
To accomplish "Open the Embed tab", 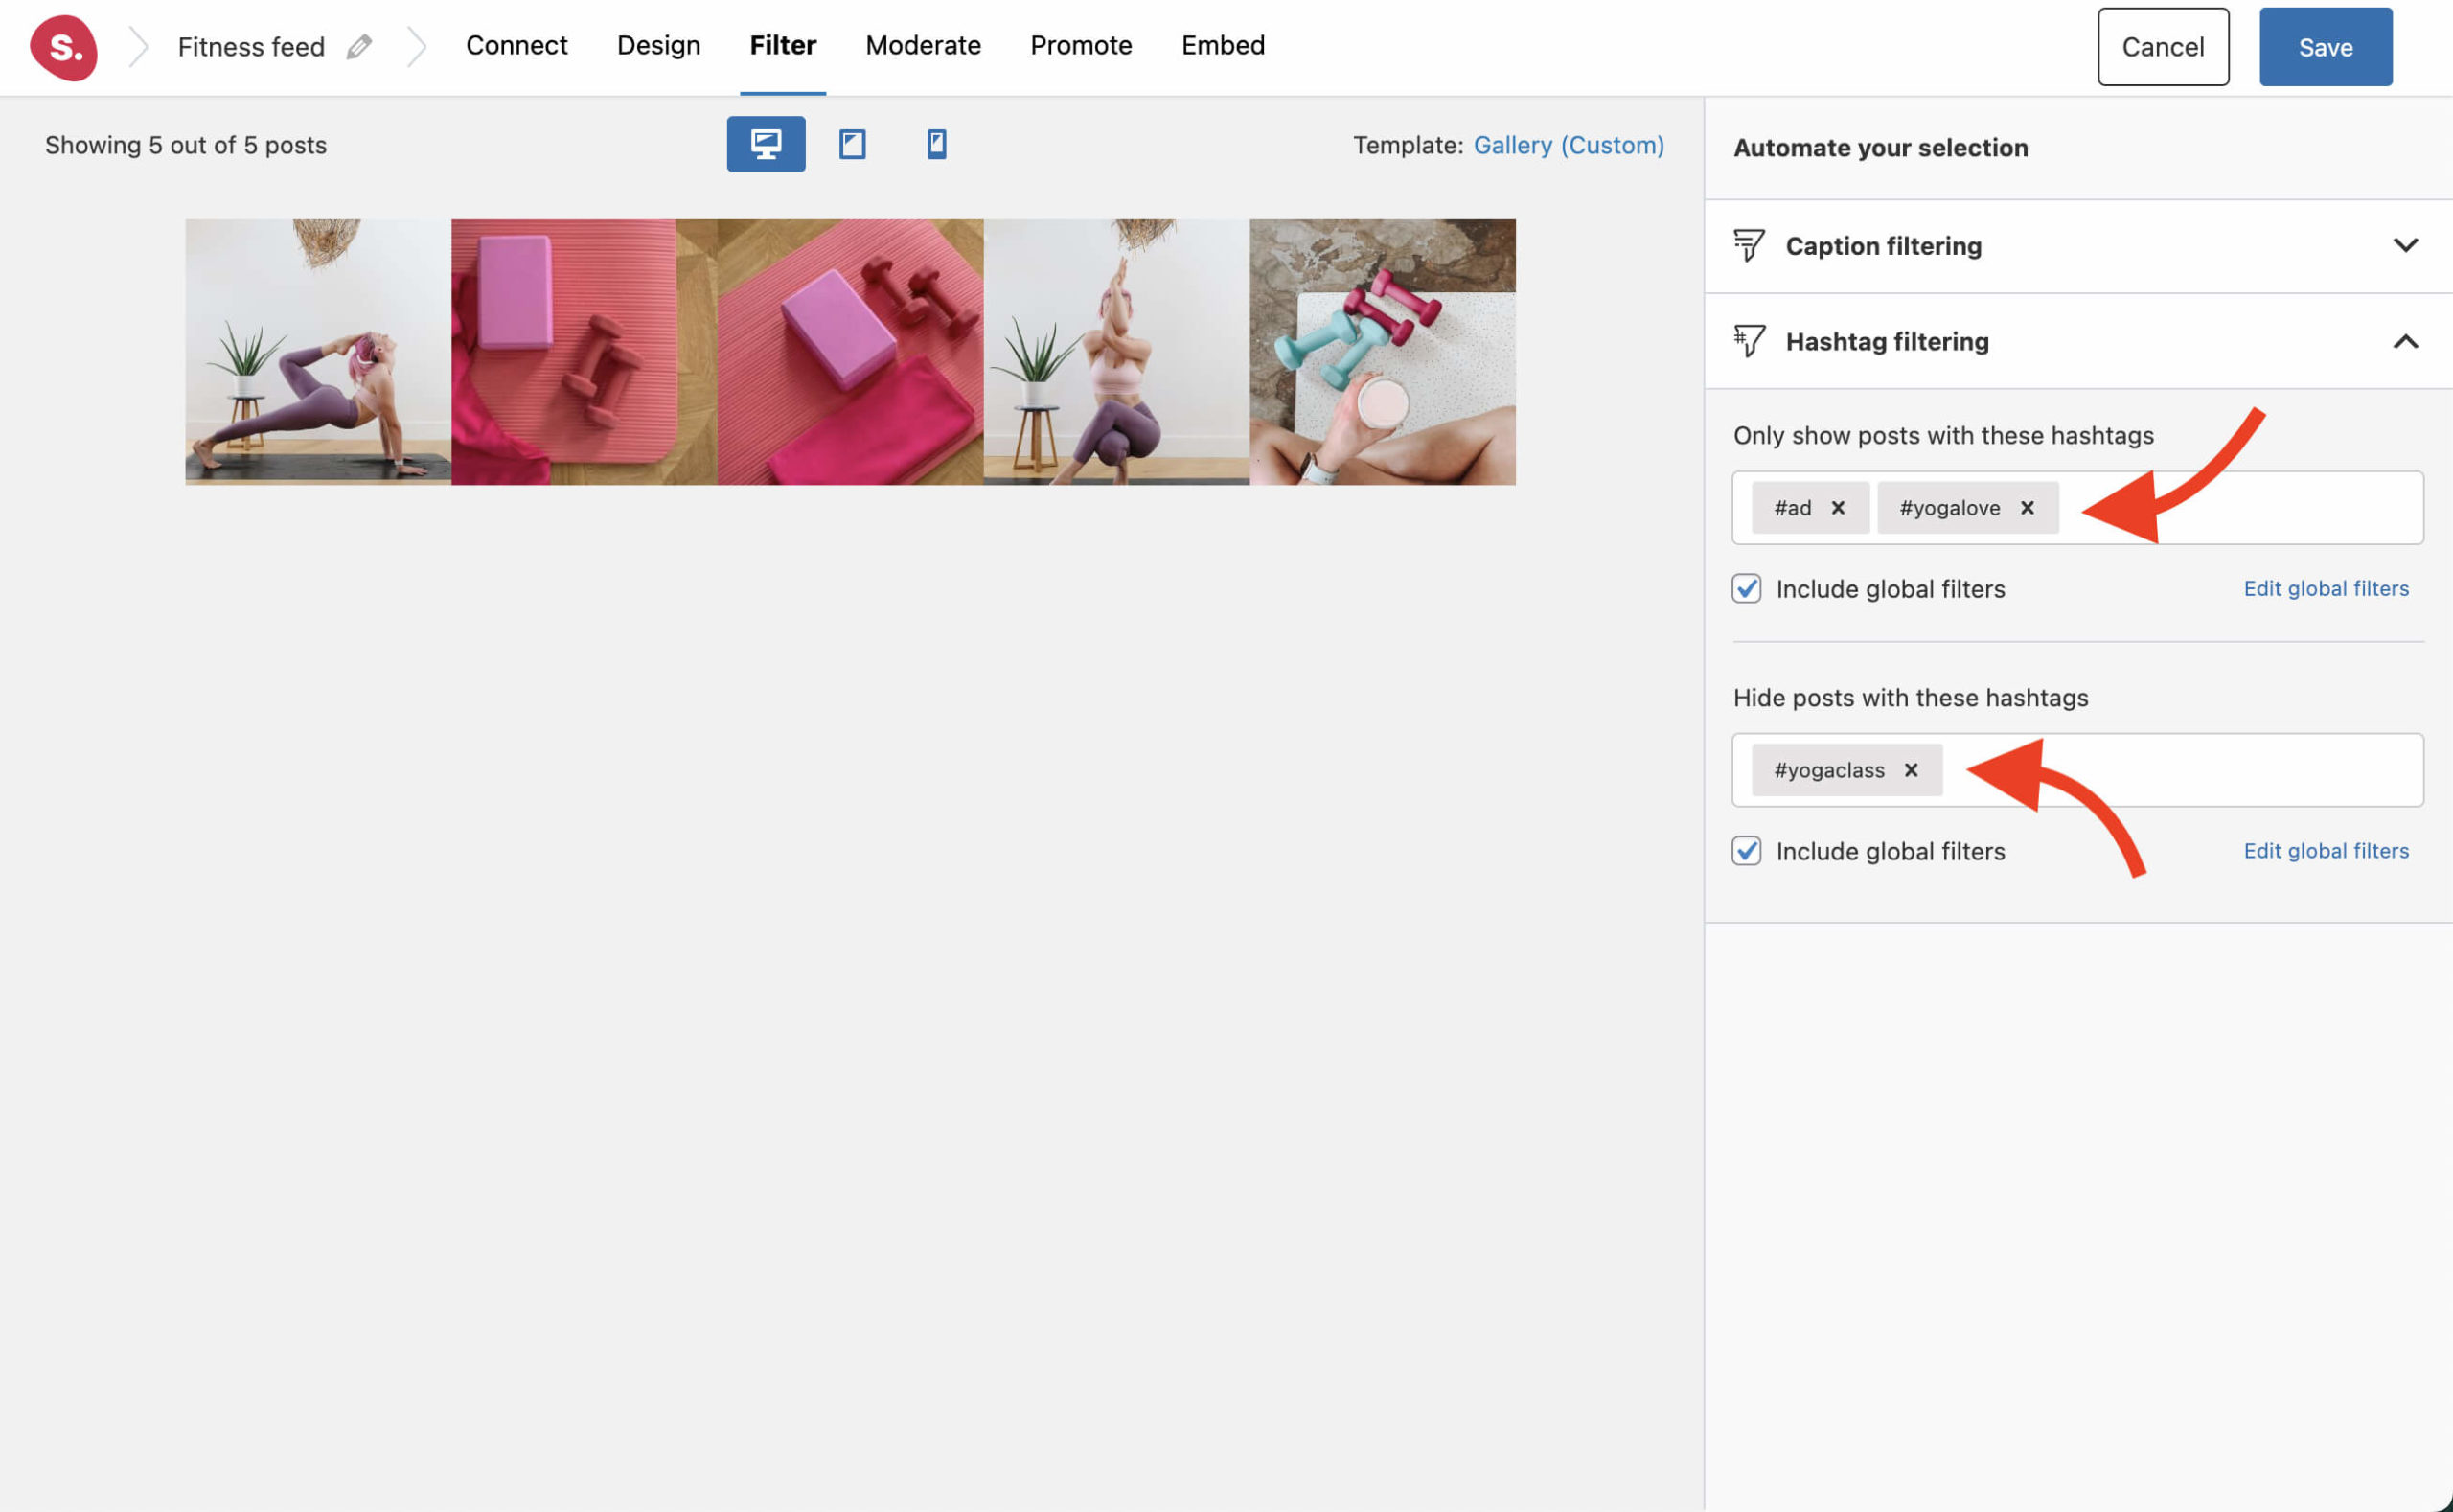I will point(1222,45).
